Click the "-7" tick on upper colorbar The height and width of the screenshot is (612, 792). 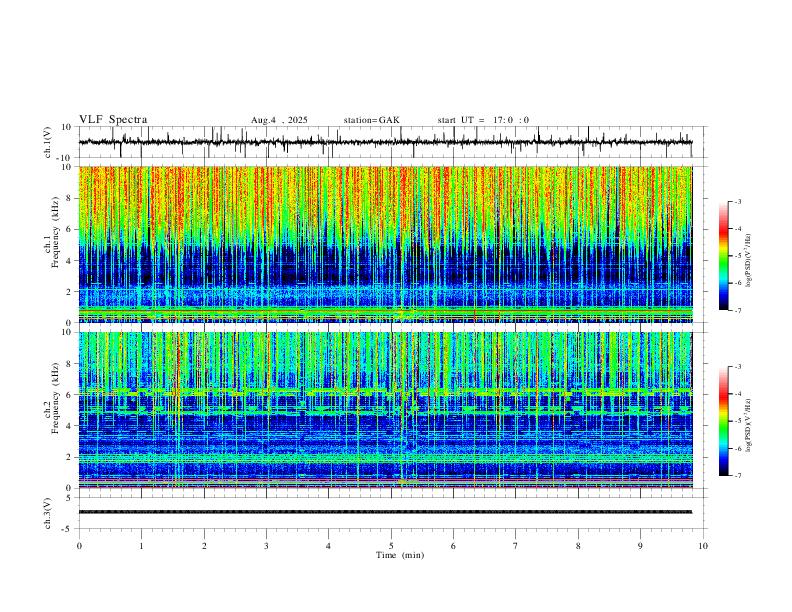click(x=738, y=310)
